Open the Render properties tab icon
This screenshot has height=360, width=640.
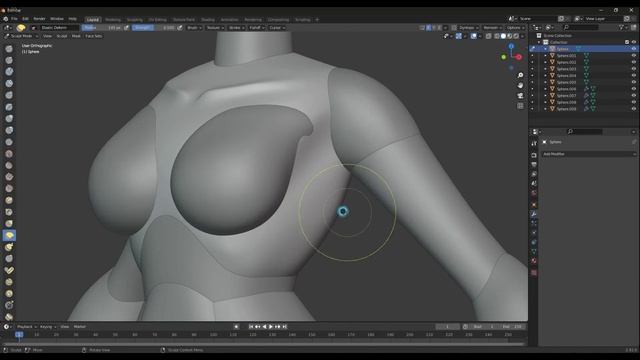(534, 155)
